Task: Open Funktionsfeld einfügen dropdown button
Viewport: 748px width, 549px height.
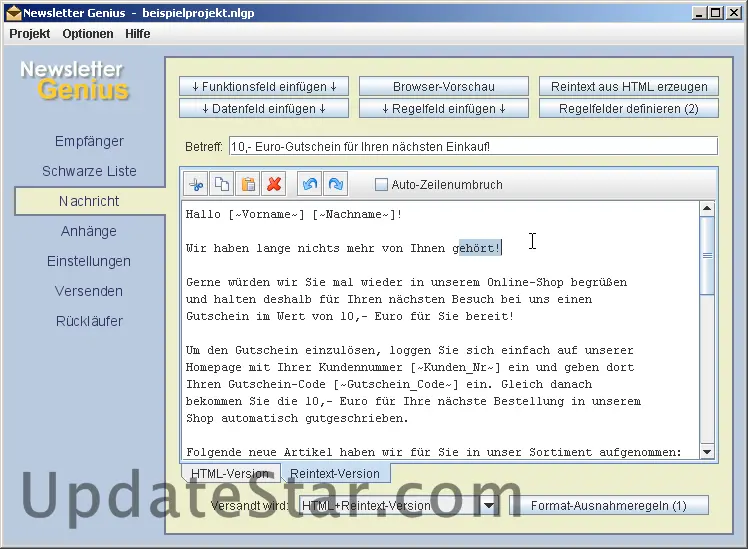Action: coord(264,87)
